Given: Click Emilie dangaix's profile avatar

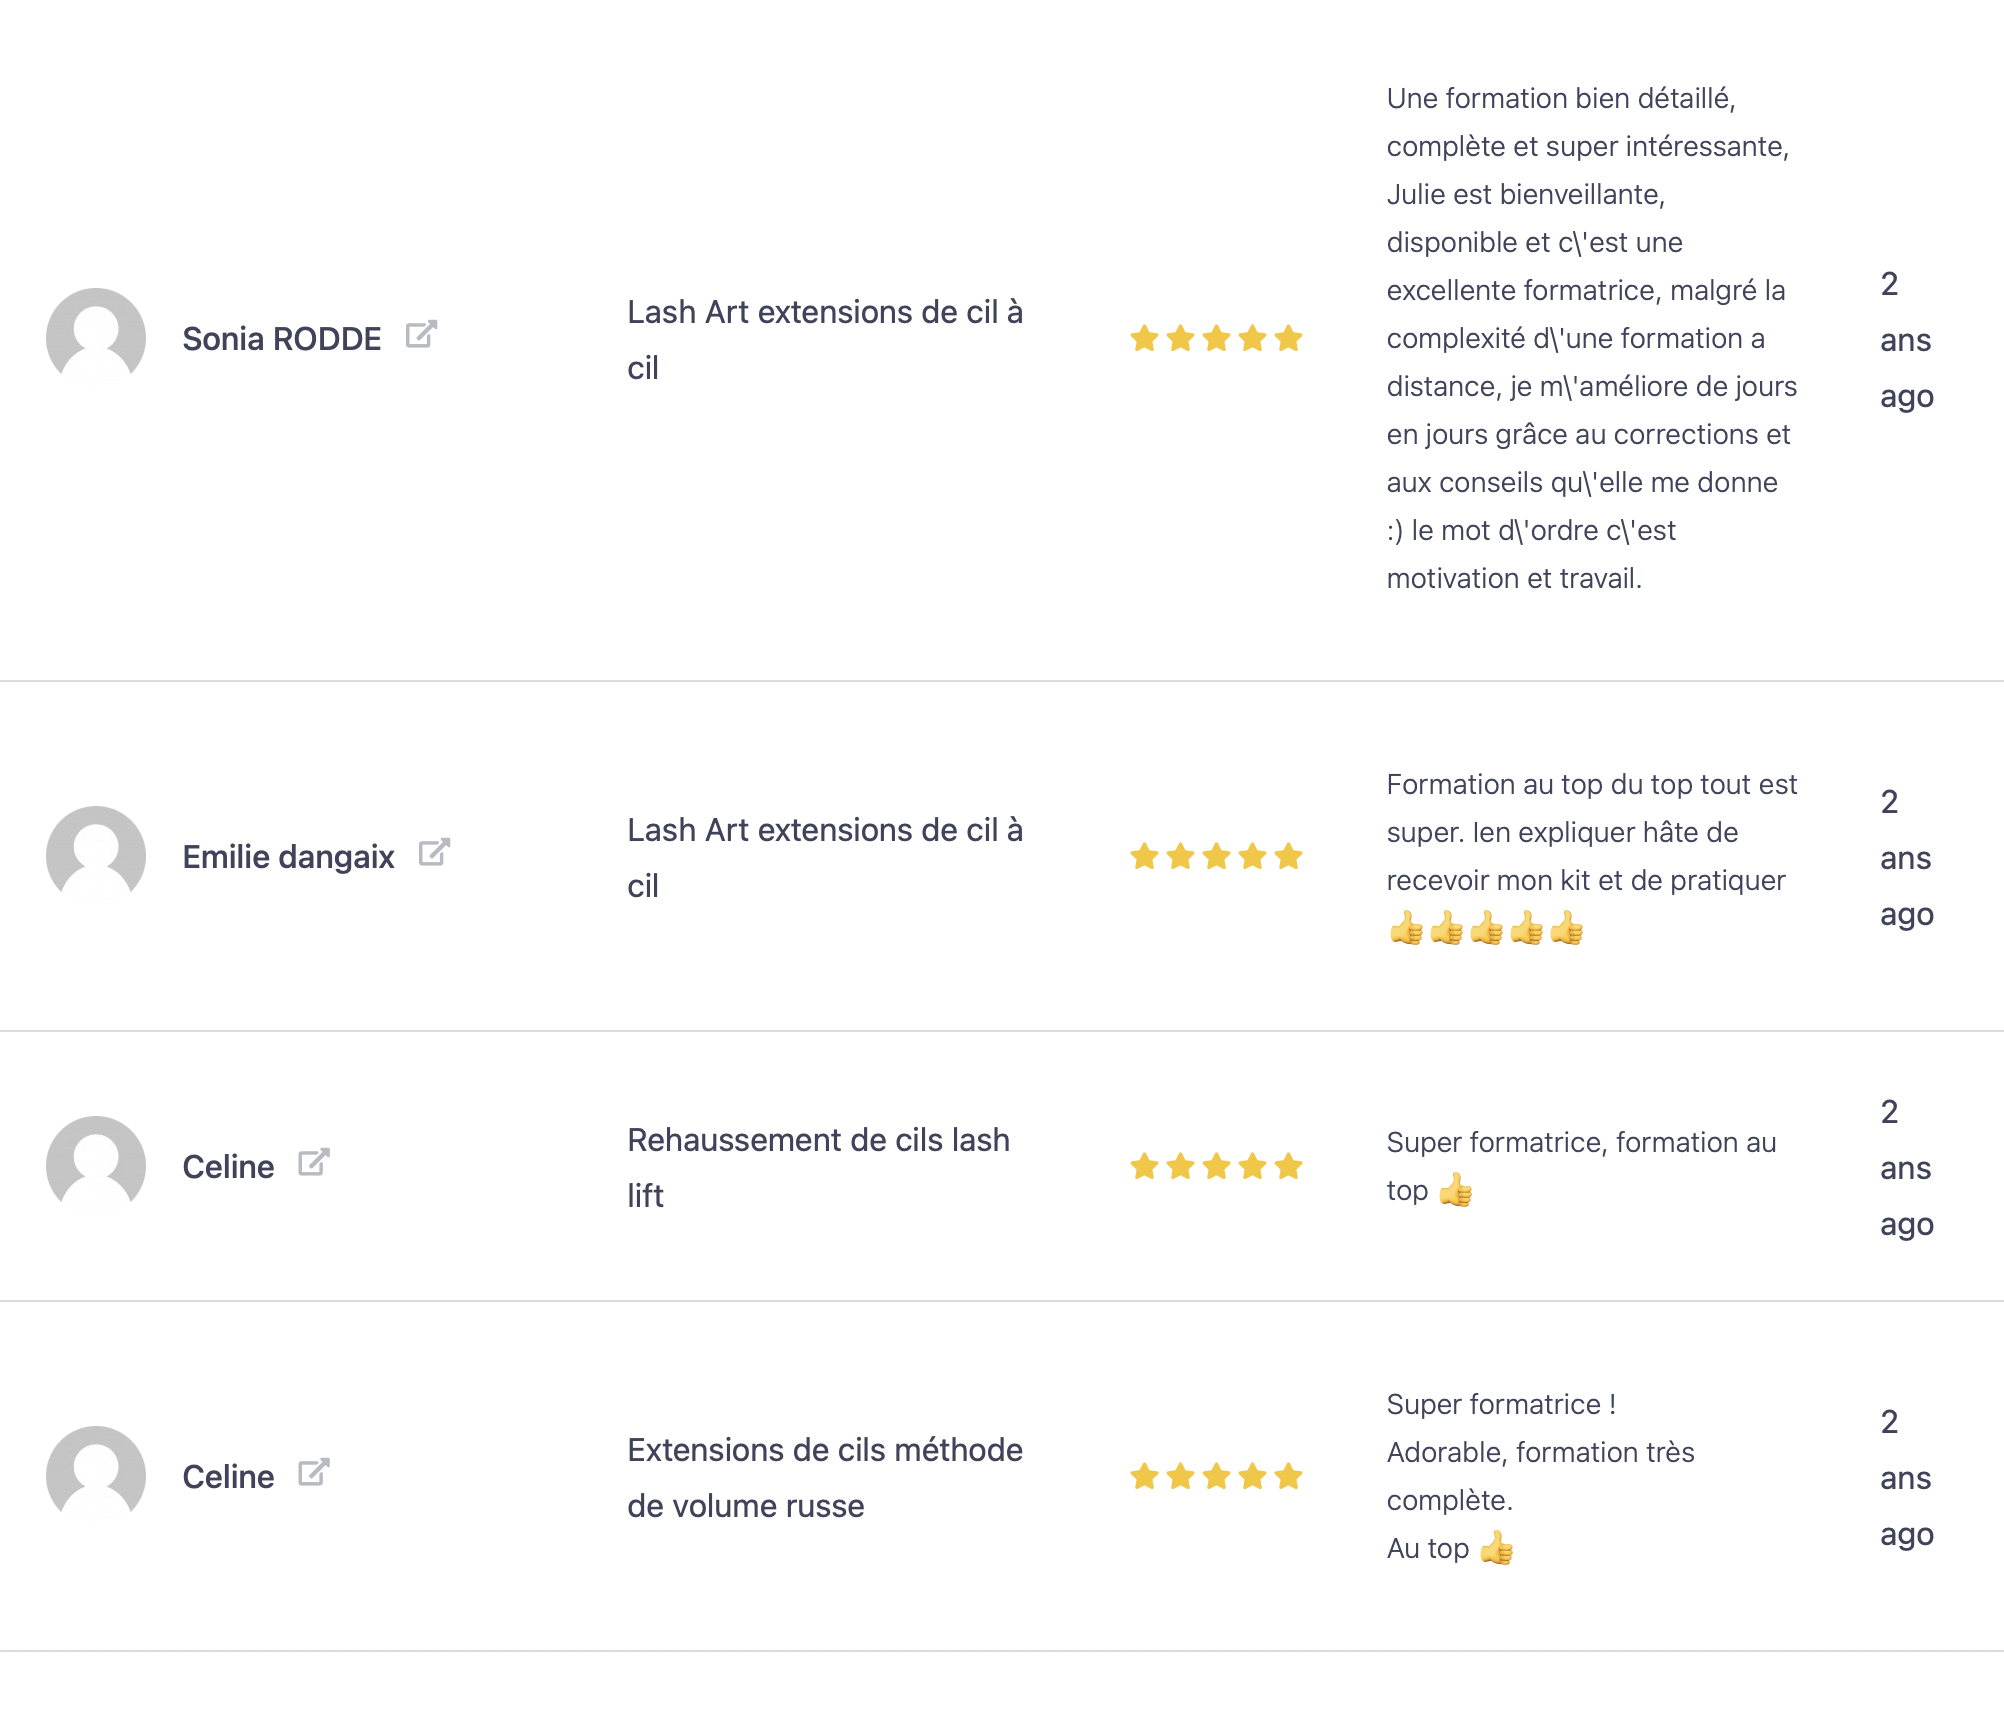Looking at the screenshot, I should click(x=96, y=855).
